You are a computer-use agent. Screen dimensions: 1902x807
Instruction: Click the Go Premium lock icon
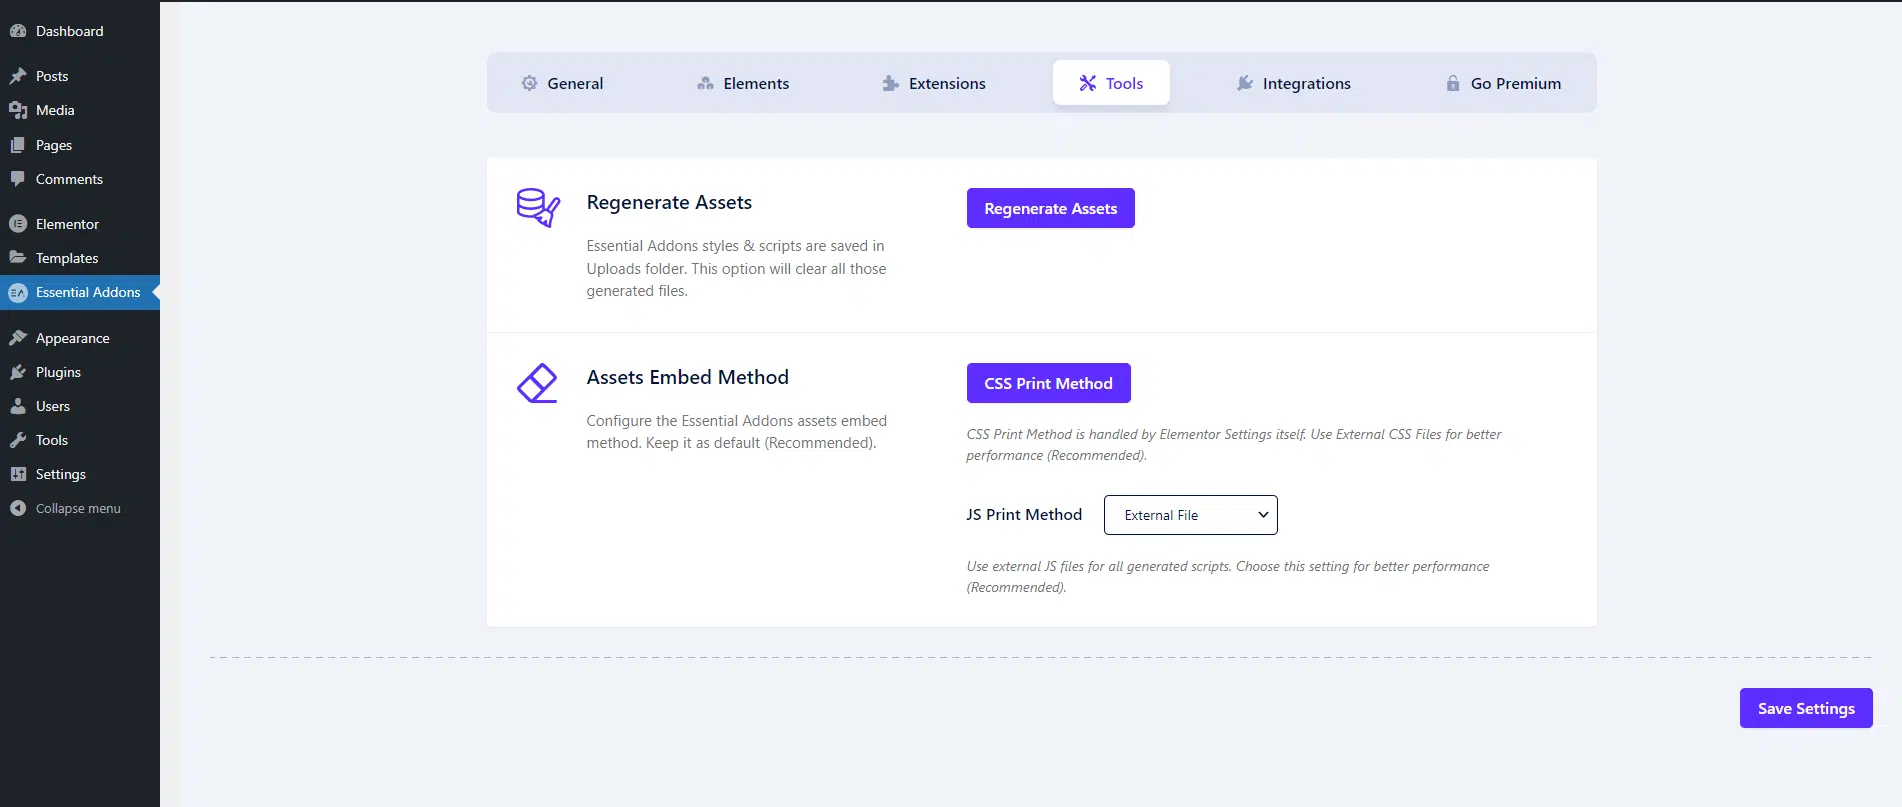point(1453,83)
